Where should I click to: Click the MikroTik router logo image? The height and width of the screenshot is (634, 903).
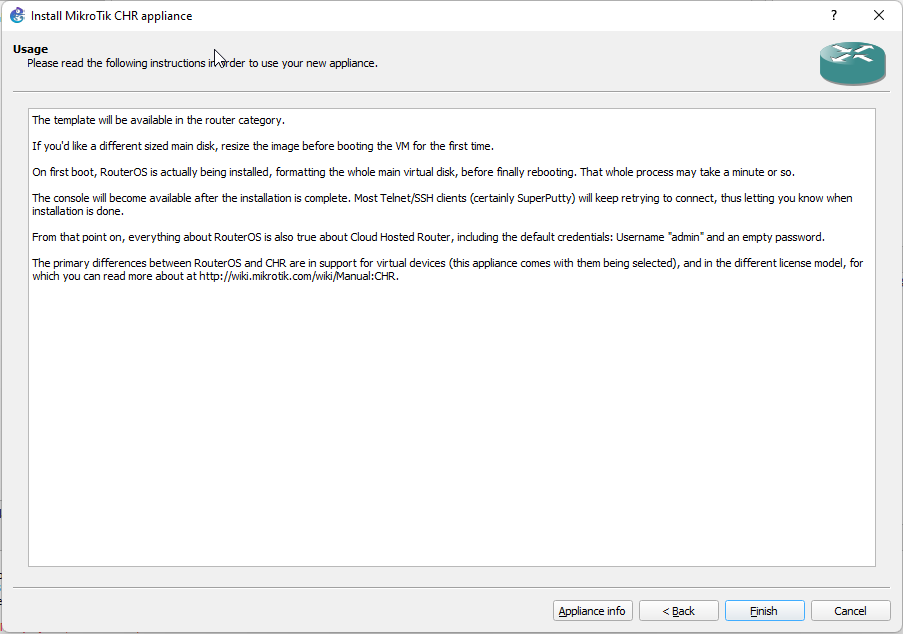852,63
